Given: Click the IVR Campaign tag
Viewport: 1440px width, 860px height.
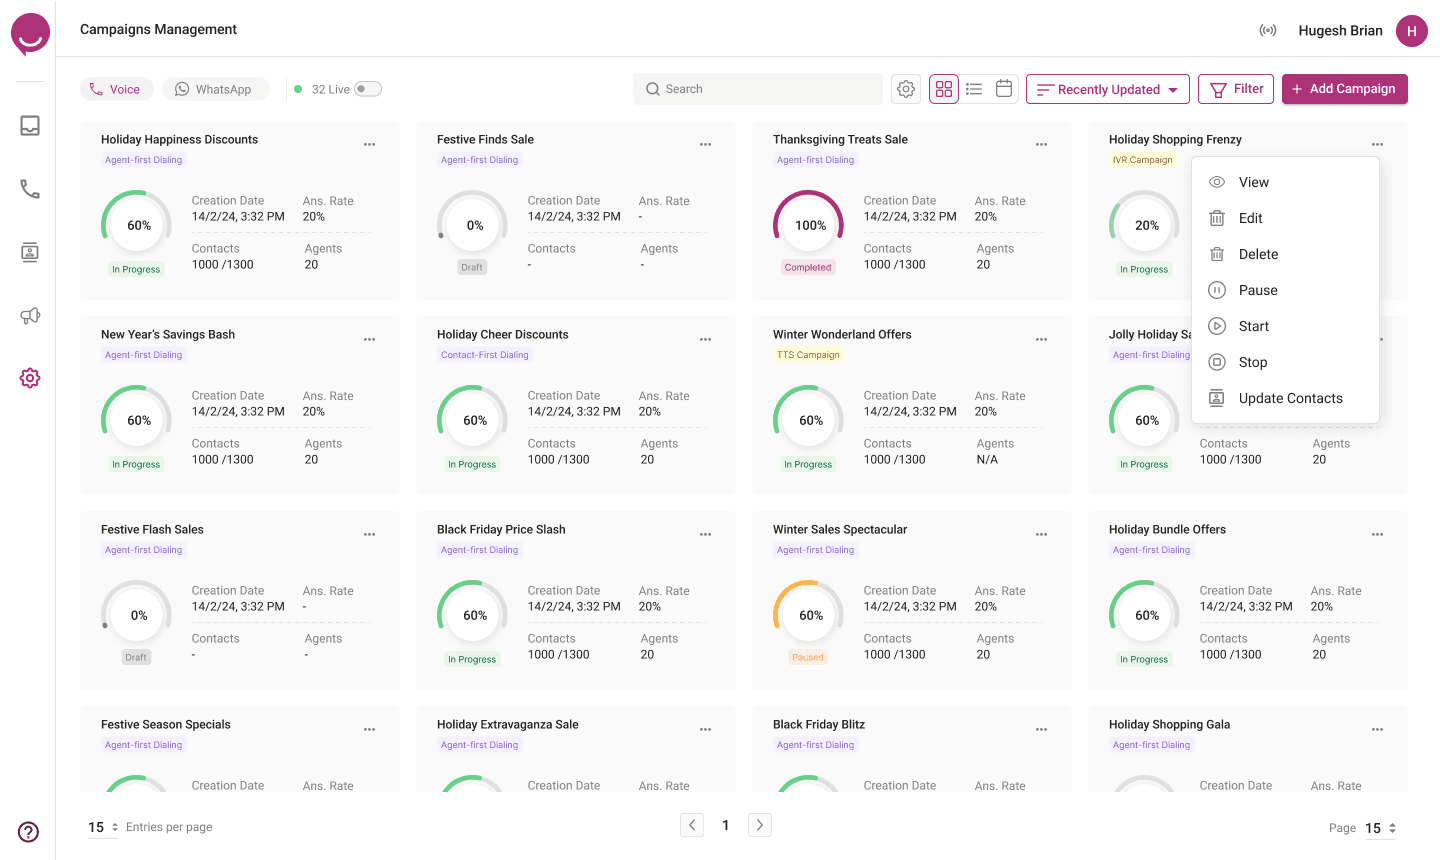Looking at the screenshot, I should (1142, 160).
